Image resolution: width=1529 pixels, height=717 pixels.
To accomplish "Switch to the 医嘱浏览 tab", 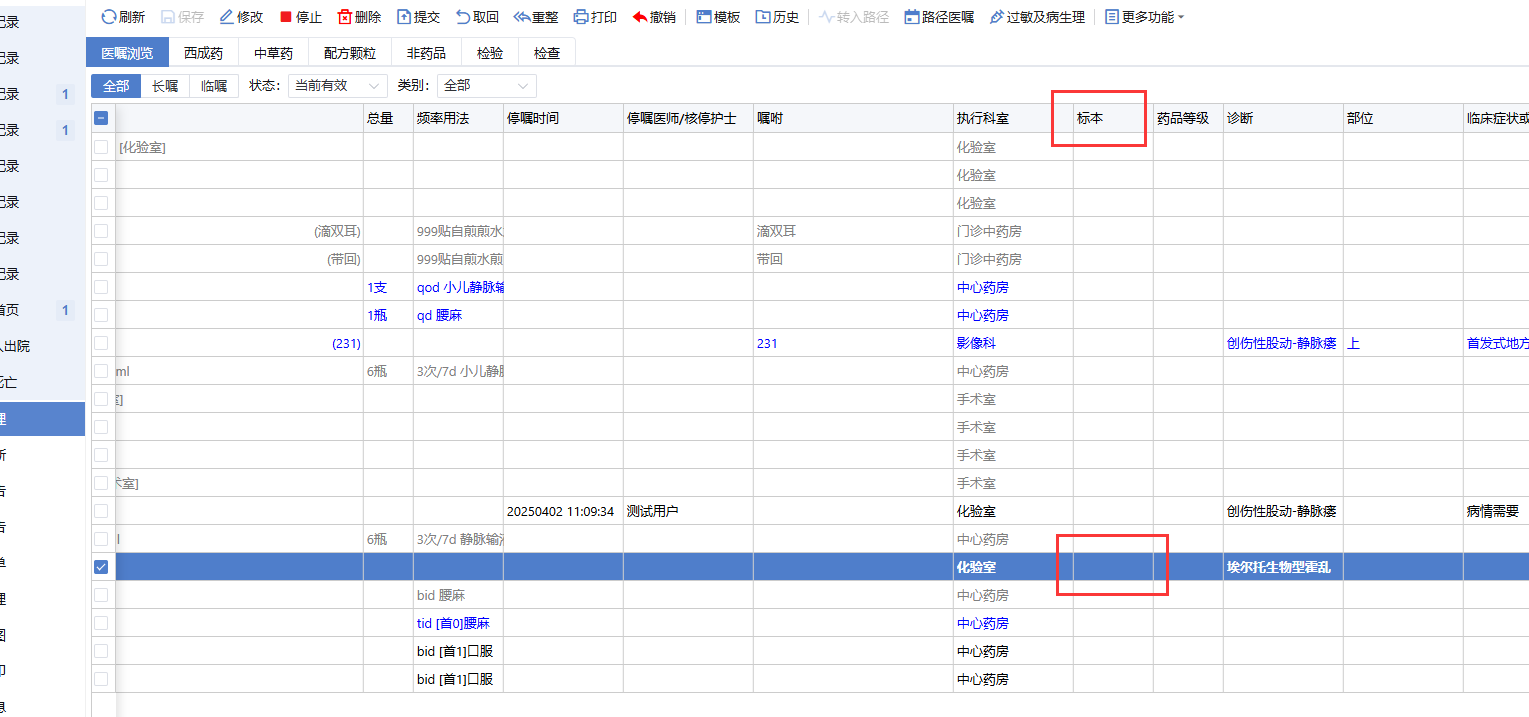I will 127,53.
